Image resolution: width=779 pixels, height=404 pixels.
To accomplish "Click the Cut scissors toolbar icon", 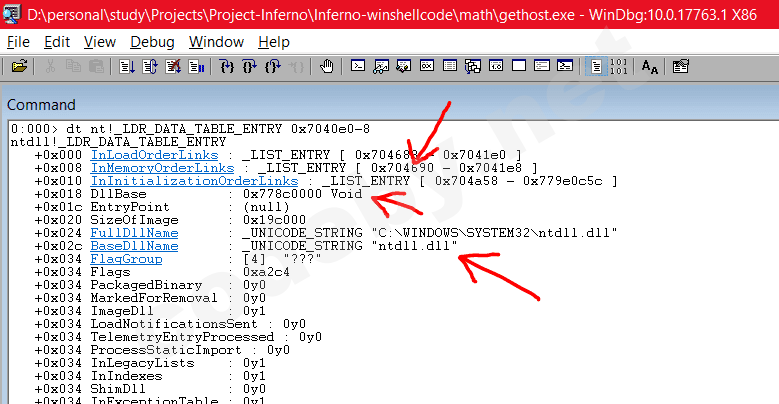I will [50, 66].
